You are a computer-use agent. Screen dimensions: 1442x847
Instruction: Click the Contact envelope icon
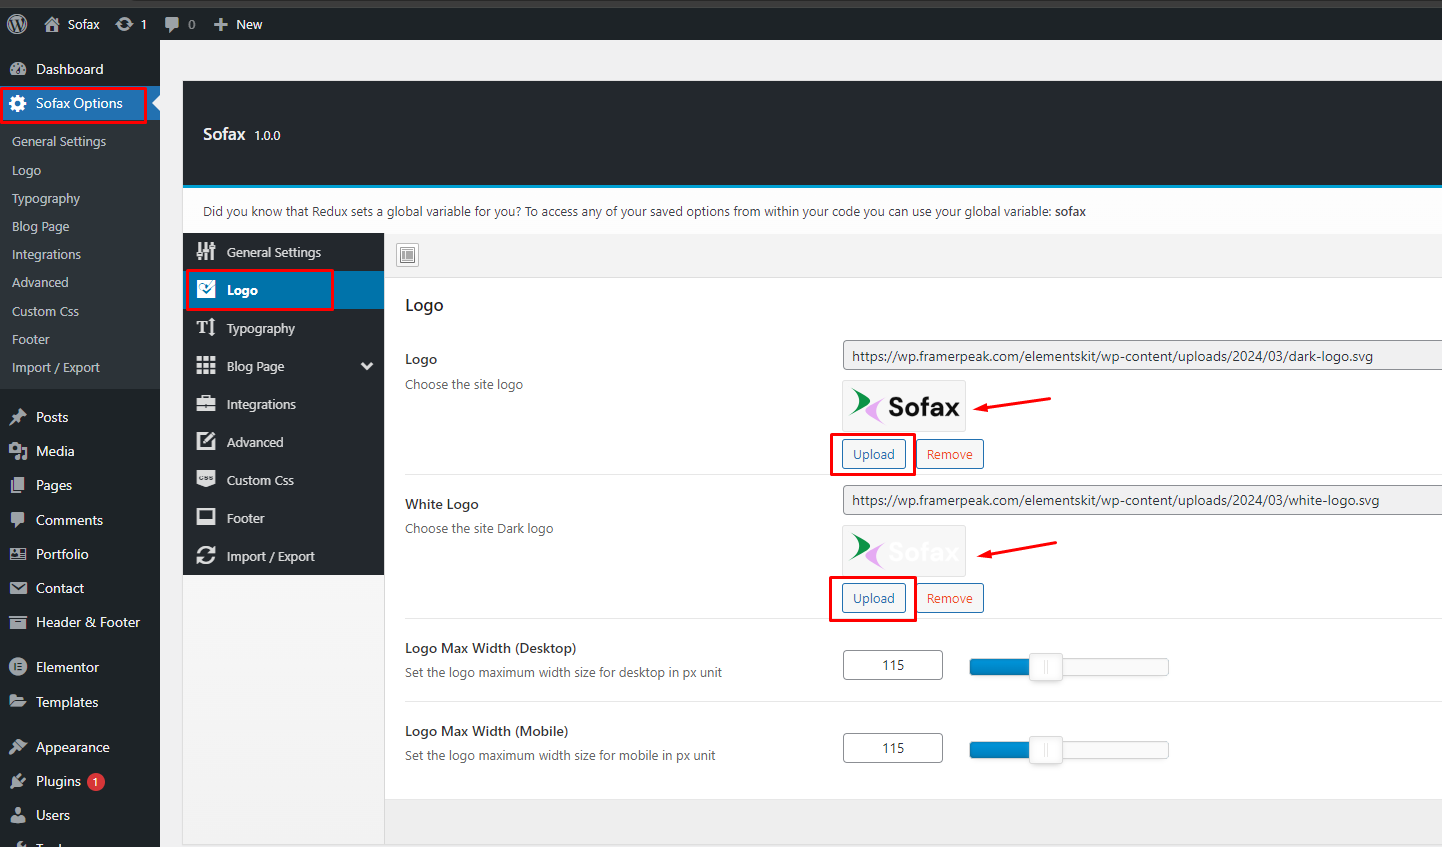point(18,588)
